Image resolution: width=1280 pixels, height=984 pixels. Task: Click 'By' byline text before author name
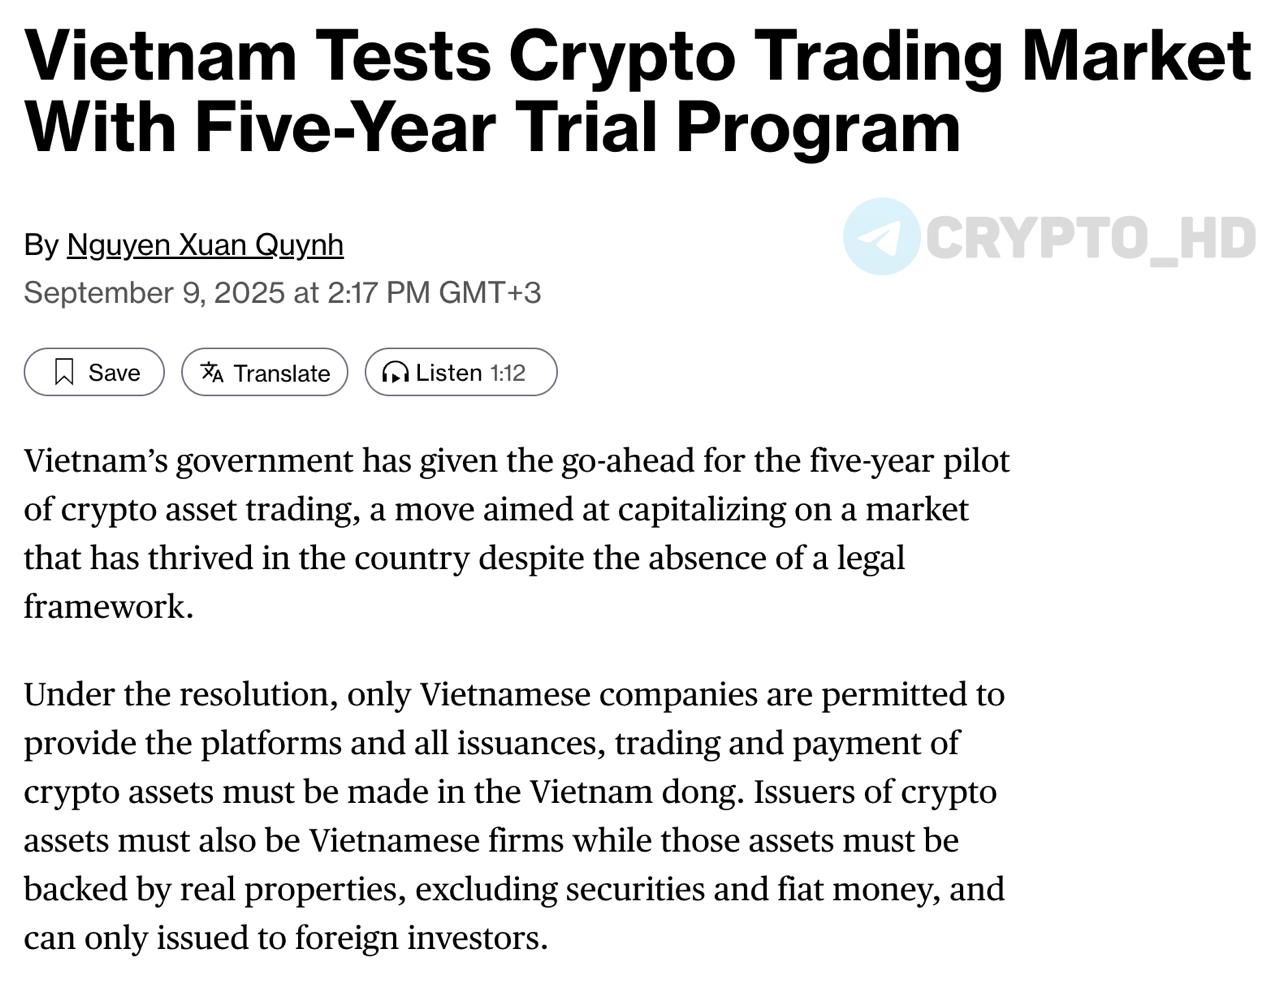click(42, 245)
